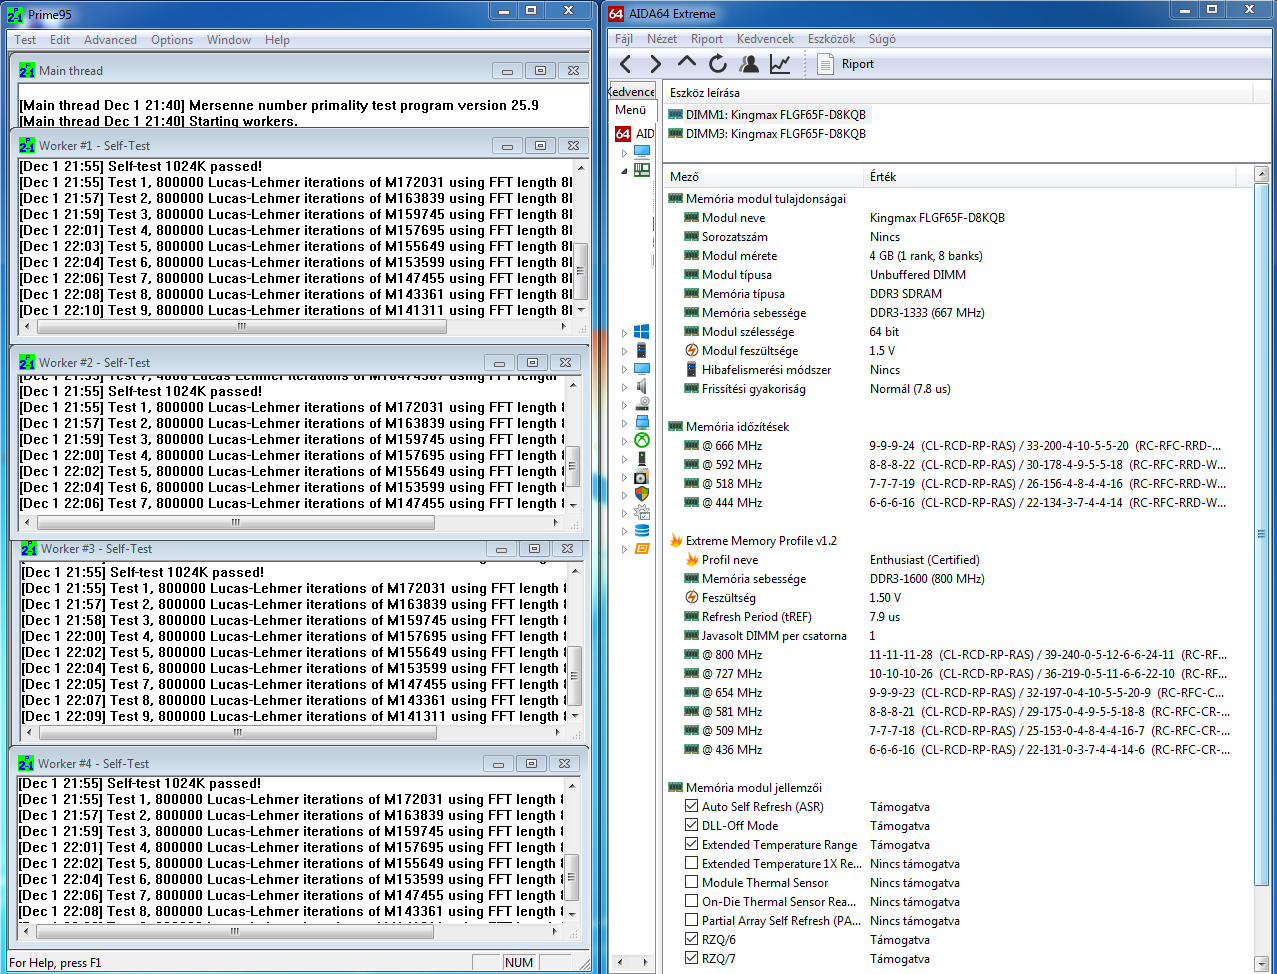The height and width of the screenshot is (974, 1277).
Task: Click Worker #1 horizontal scrollbar
Action: [x=296, y=327]
